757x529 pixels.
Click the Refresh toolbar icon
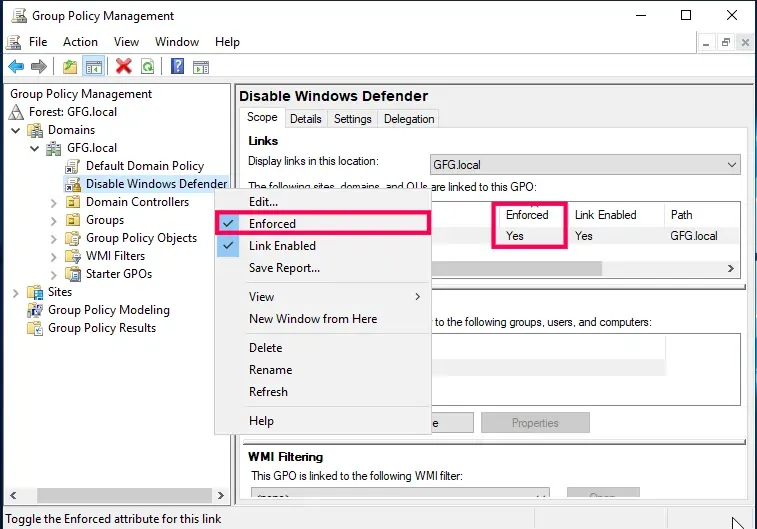pos(147,67)
